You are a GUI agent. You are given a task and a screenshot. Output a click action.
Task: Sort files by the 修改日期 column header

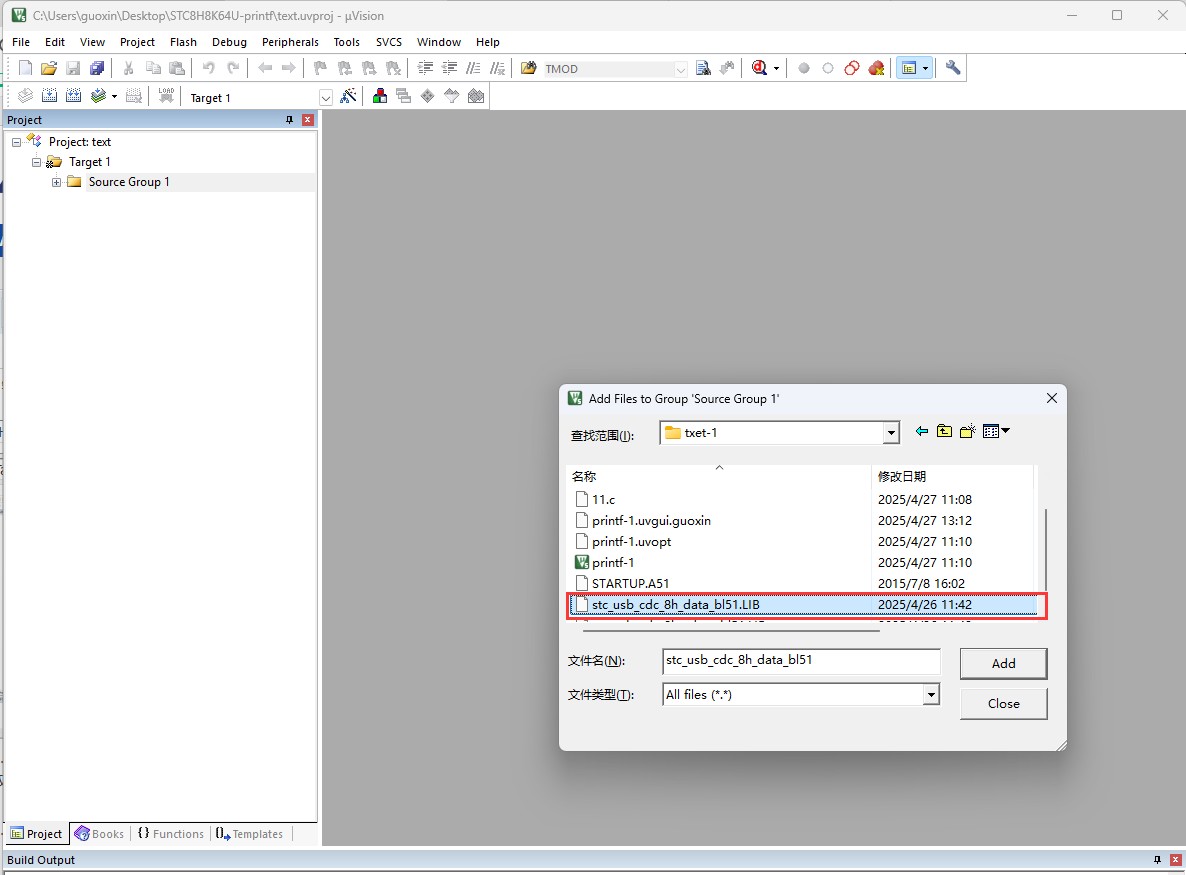pos(952,476)
